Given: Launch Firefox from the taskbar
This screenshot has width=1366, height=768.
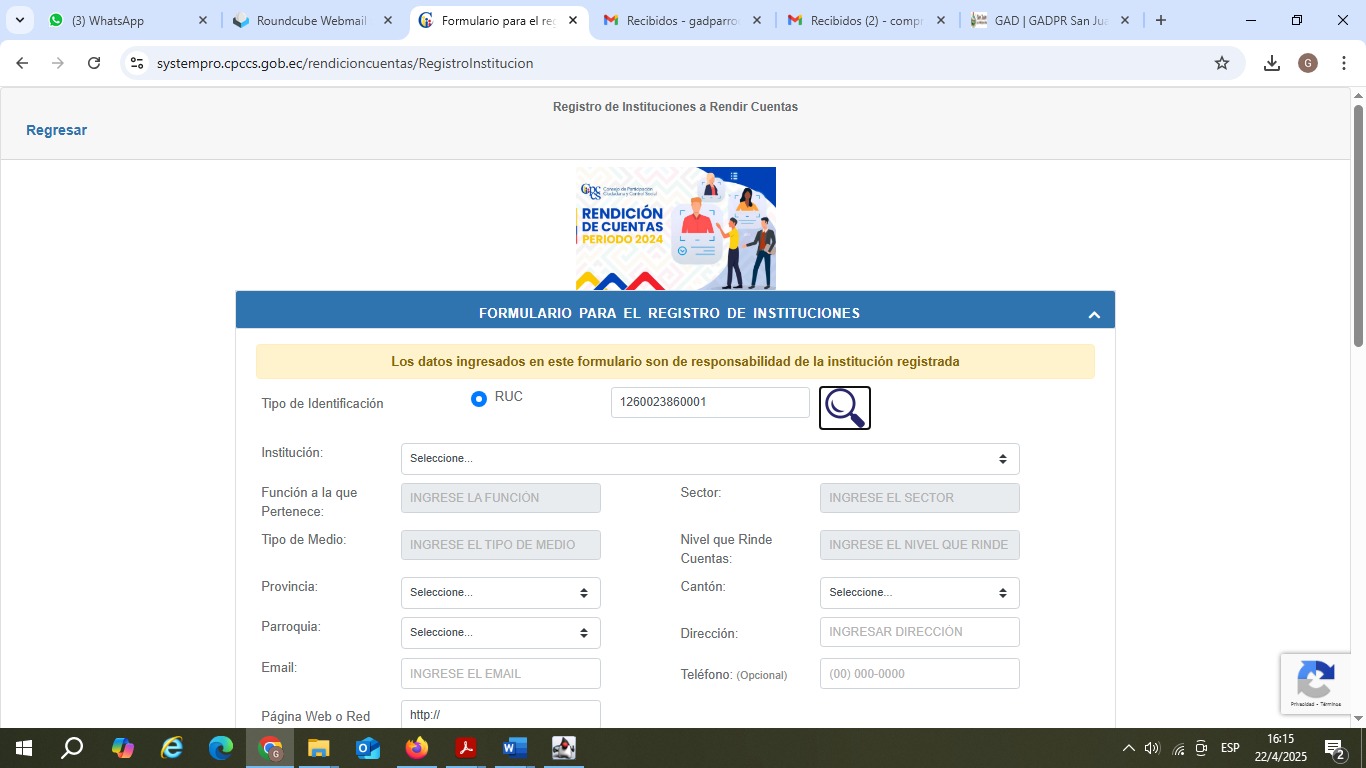Looking at the screenshot, I should [417, 748].
